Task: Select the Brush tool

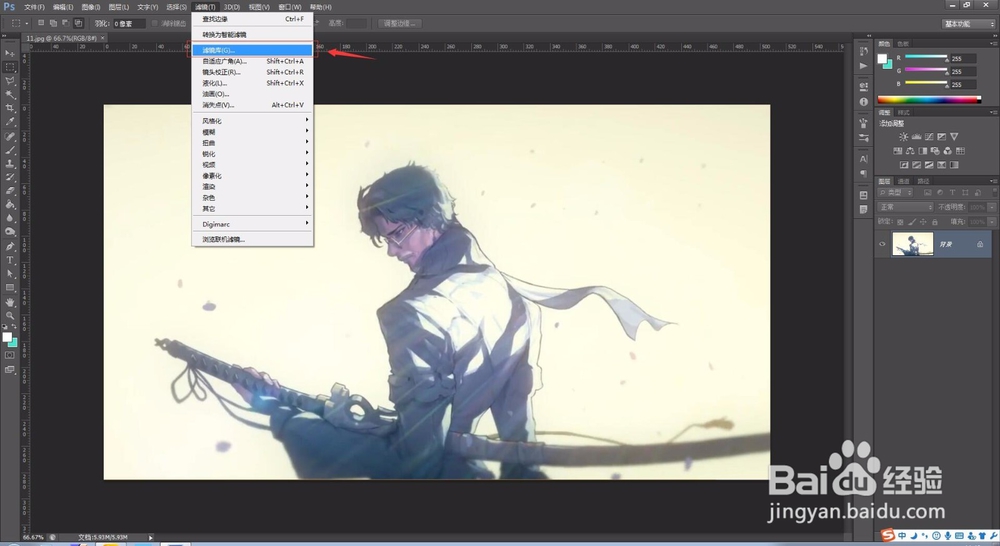Action: tap(10, 151)
